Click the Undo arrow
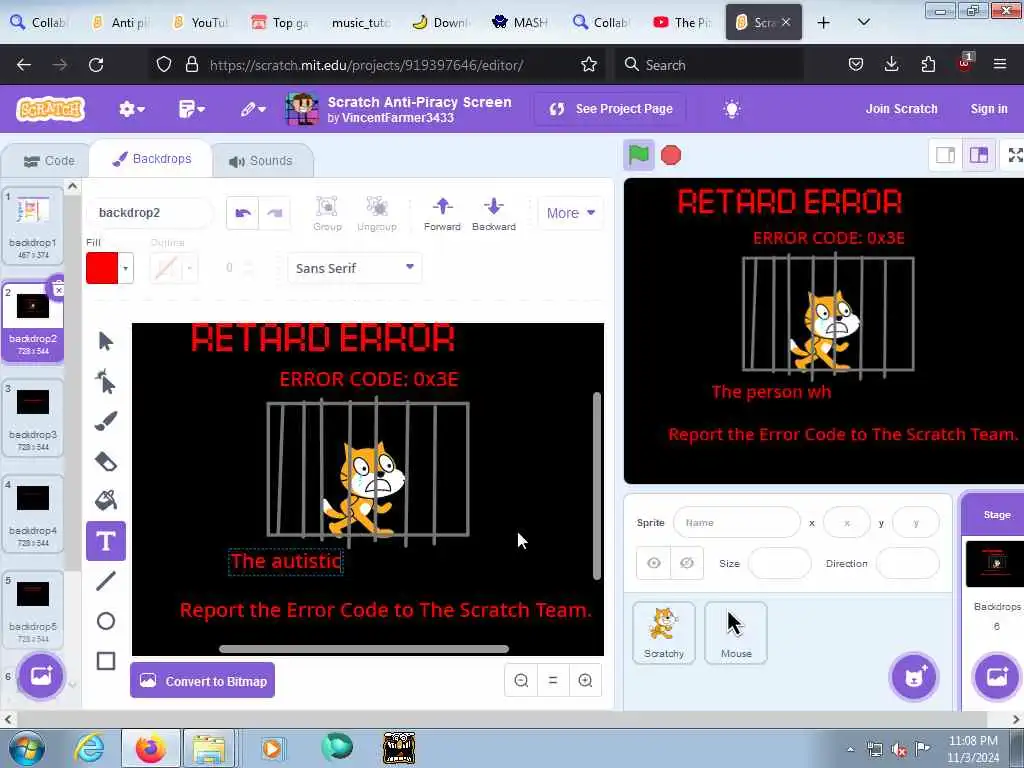Image resolution: width=1024 pixels, height=768 pixels. tap(242, 213)
